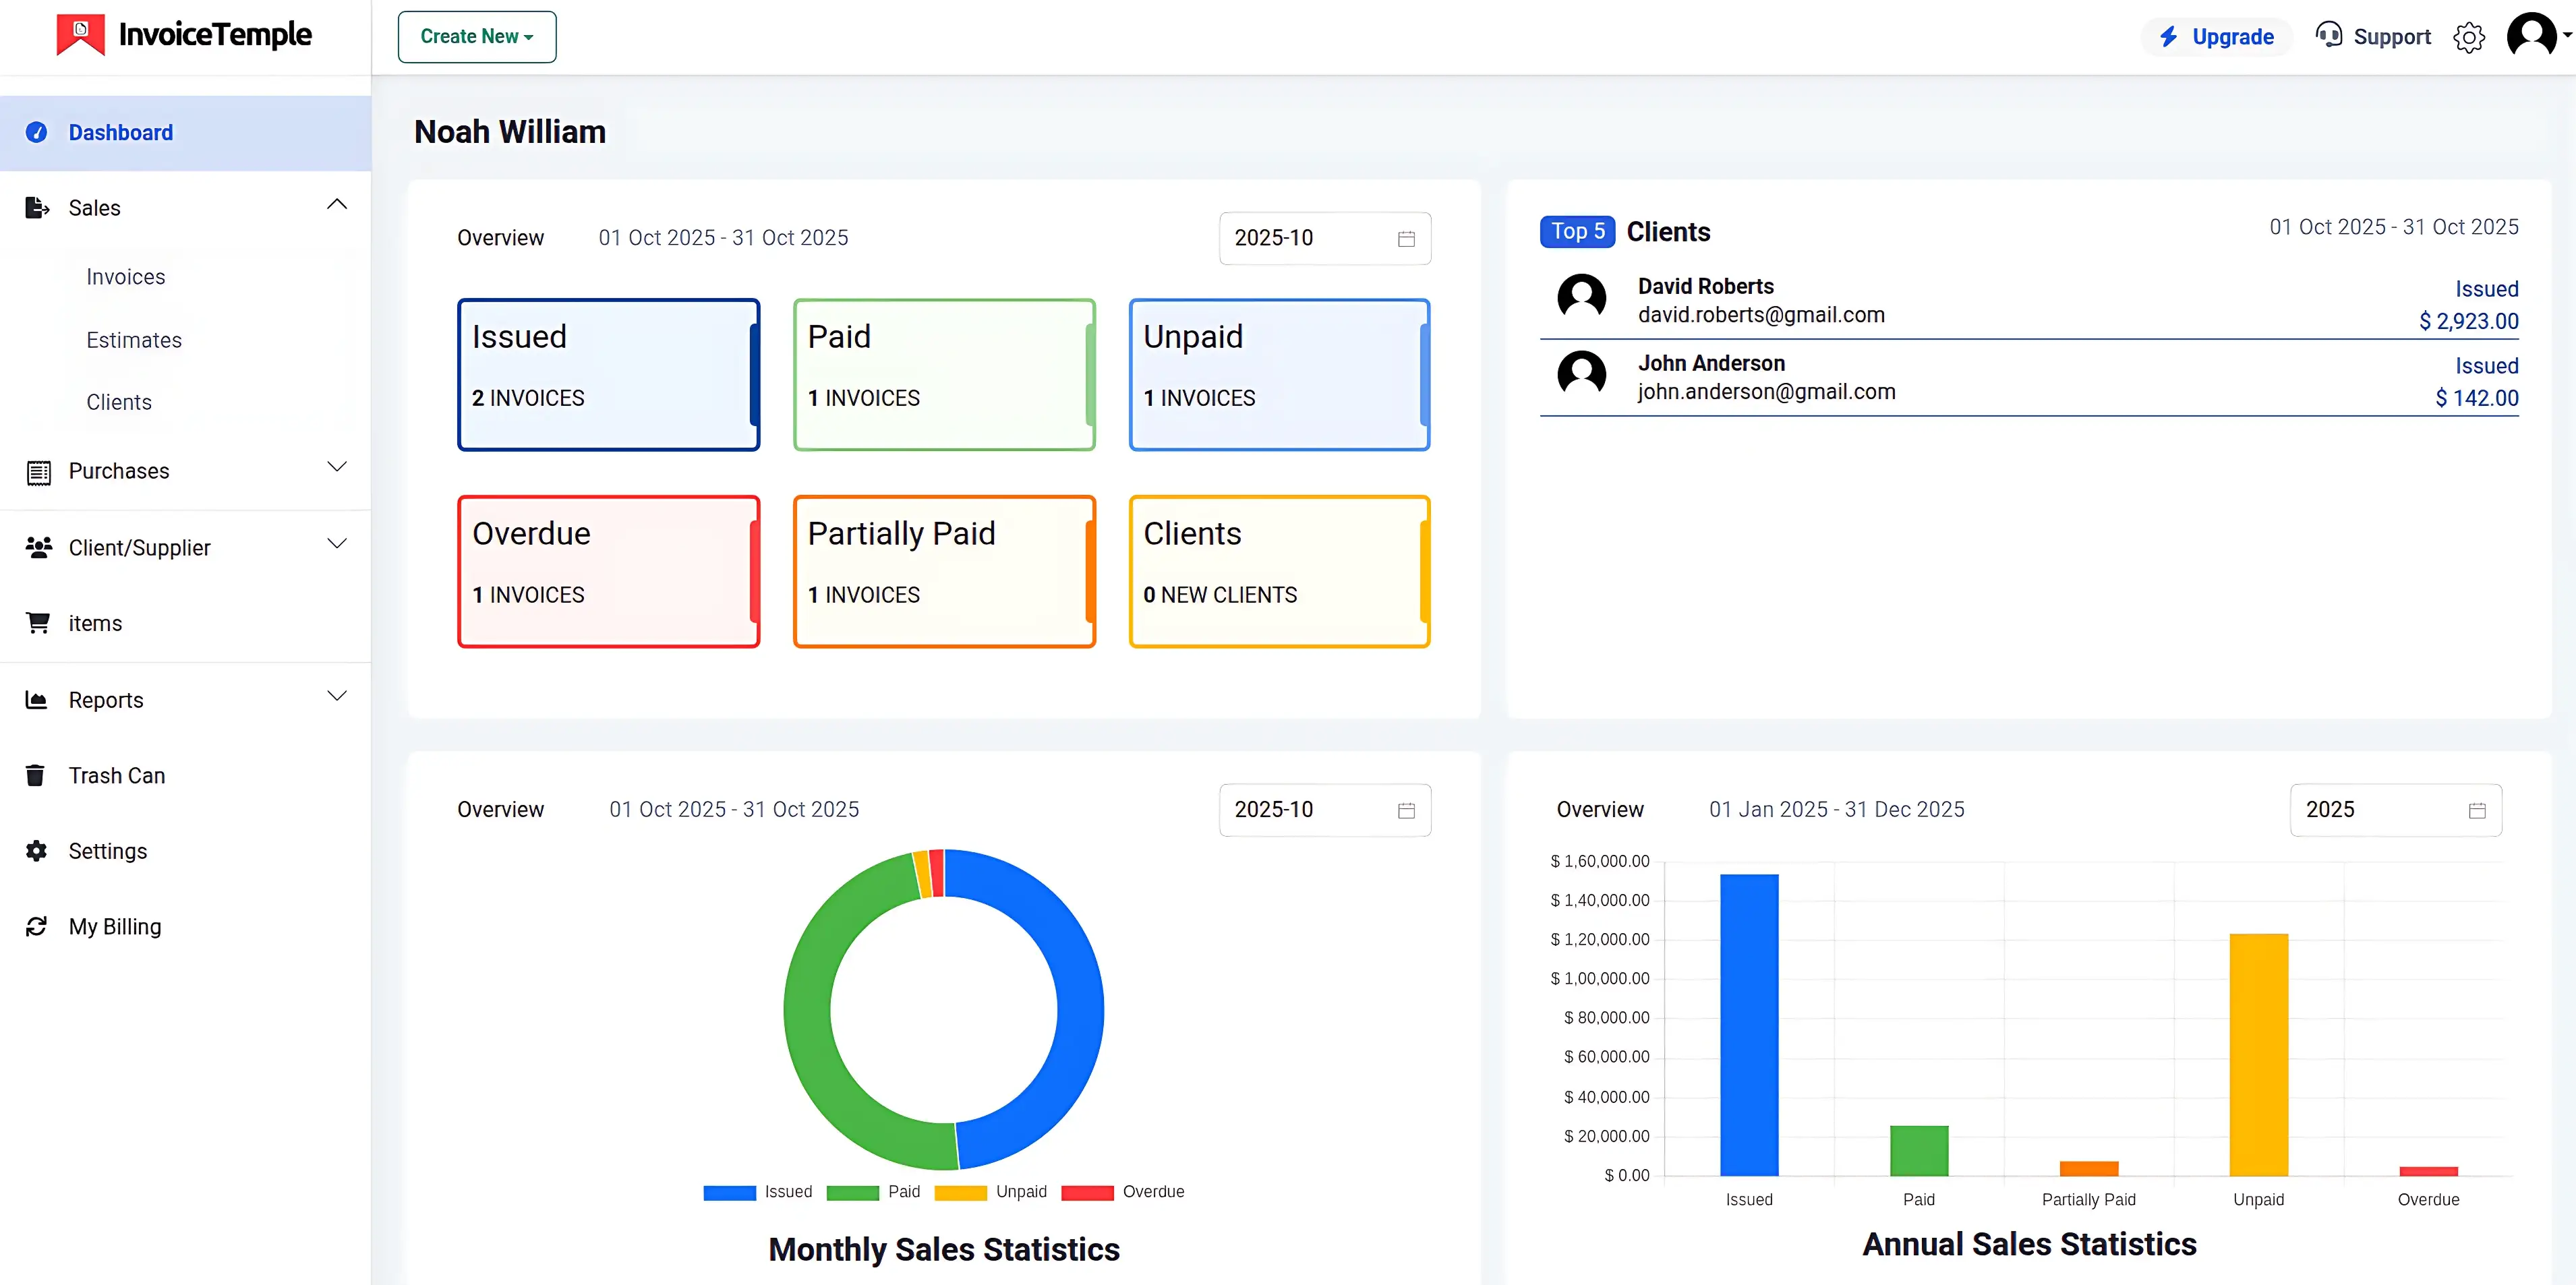The width and height of the screenshot is (2576, 1285).
Task: Open the 2025-10 month picker in Overview
Action: 1325,238
